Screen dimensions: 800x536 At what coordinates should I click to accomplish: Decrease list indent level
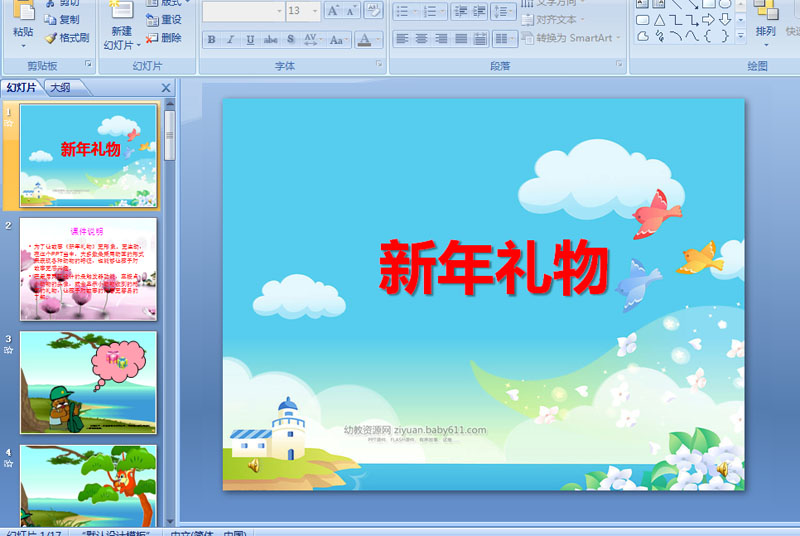461,11
